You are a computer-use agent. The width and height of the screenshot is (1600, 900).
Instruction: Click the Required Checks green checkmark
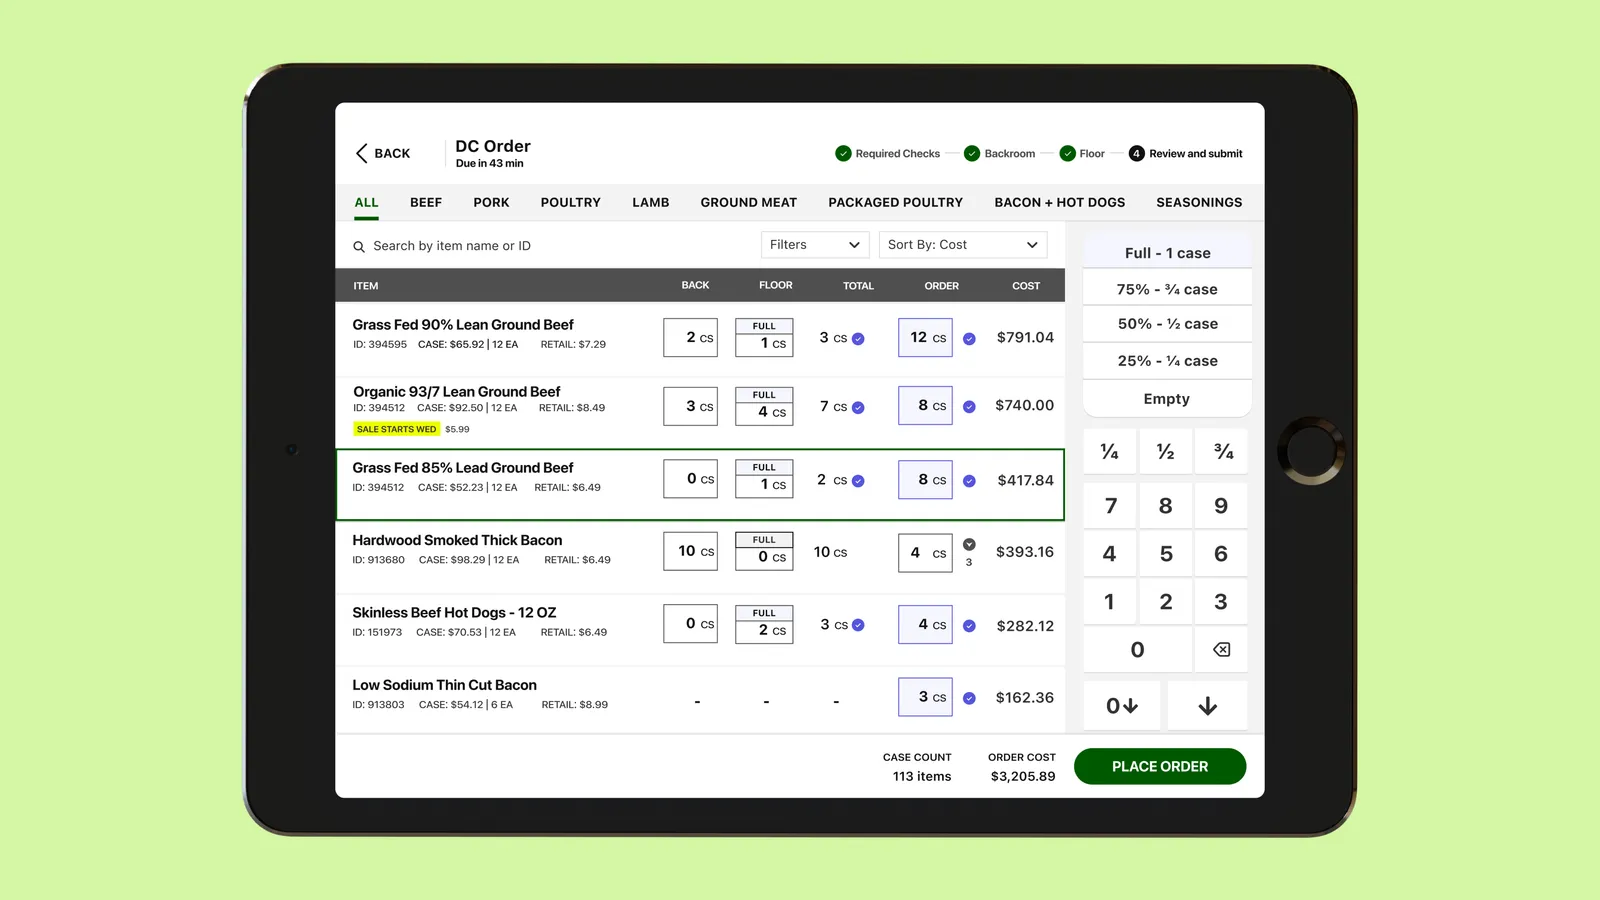pyautogui.click(x=843, y=154)
